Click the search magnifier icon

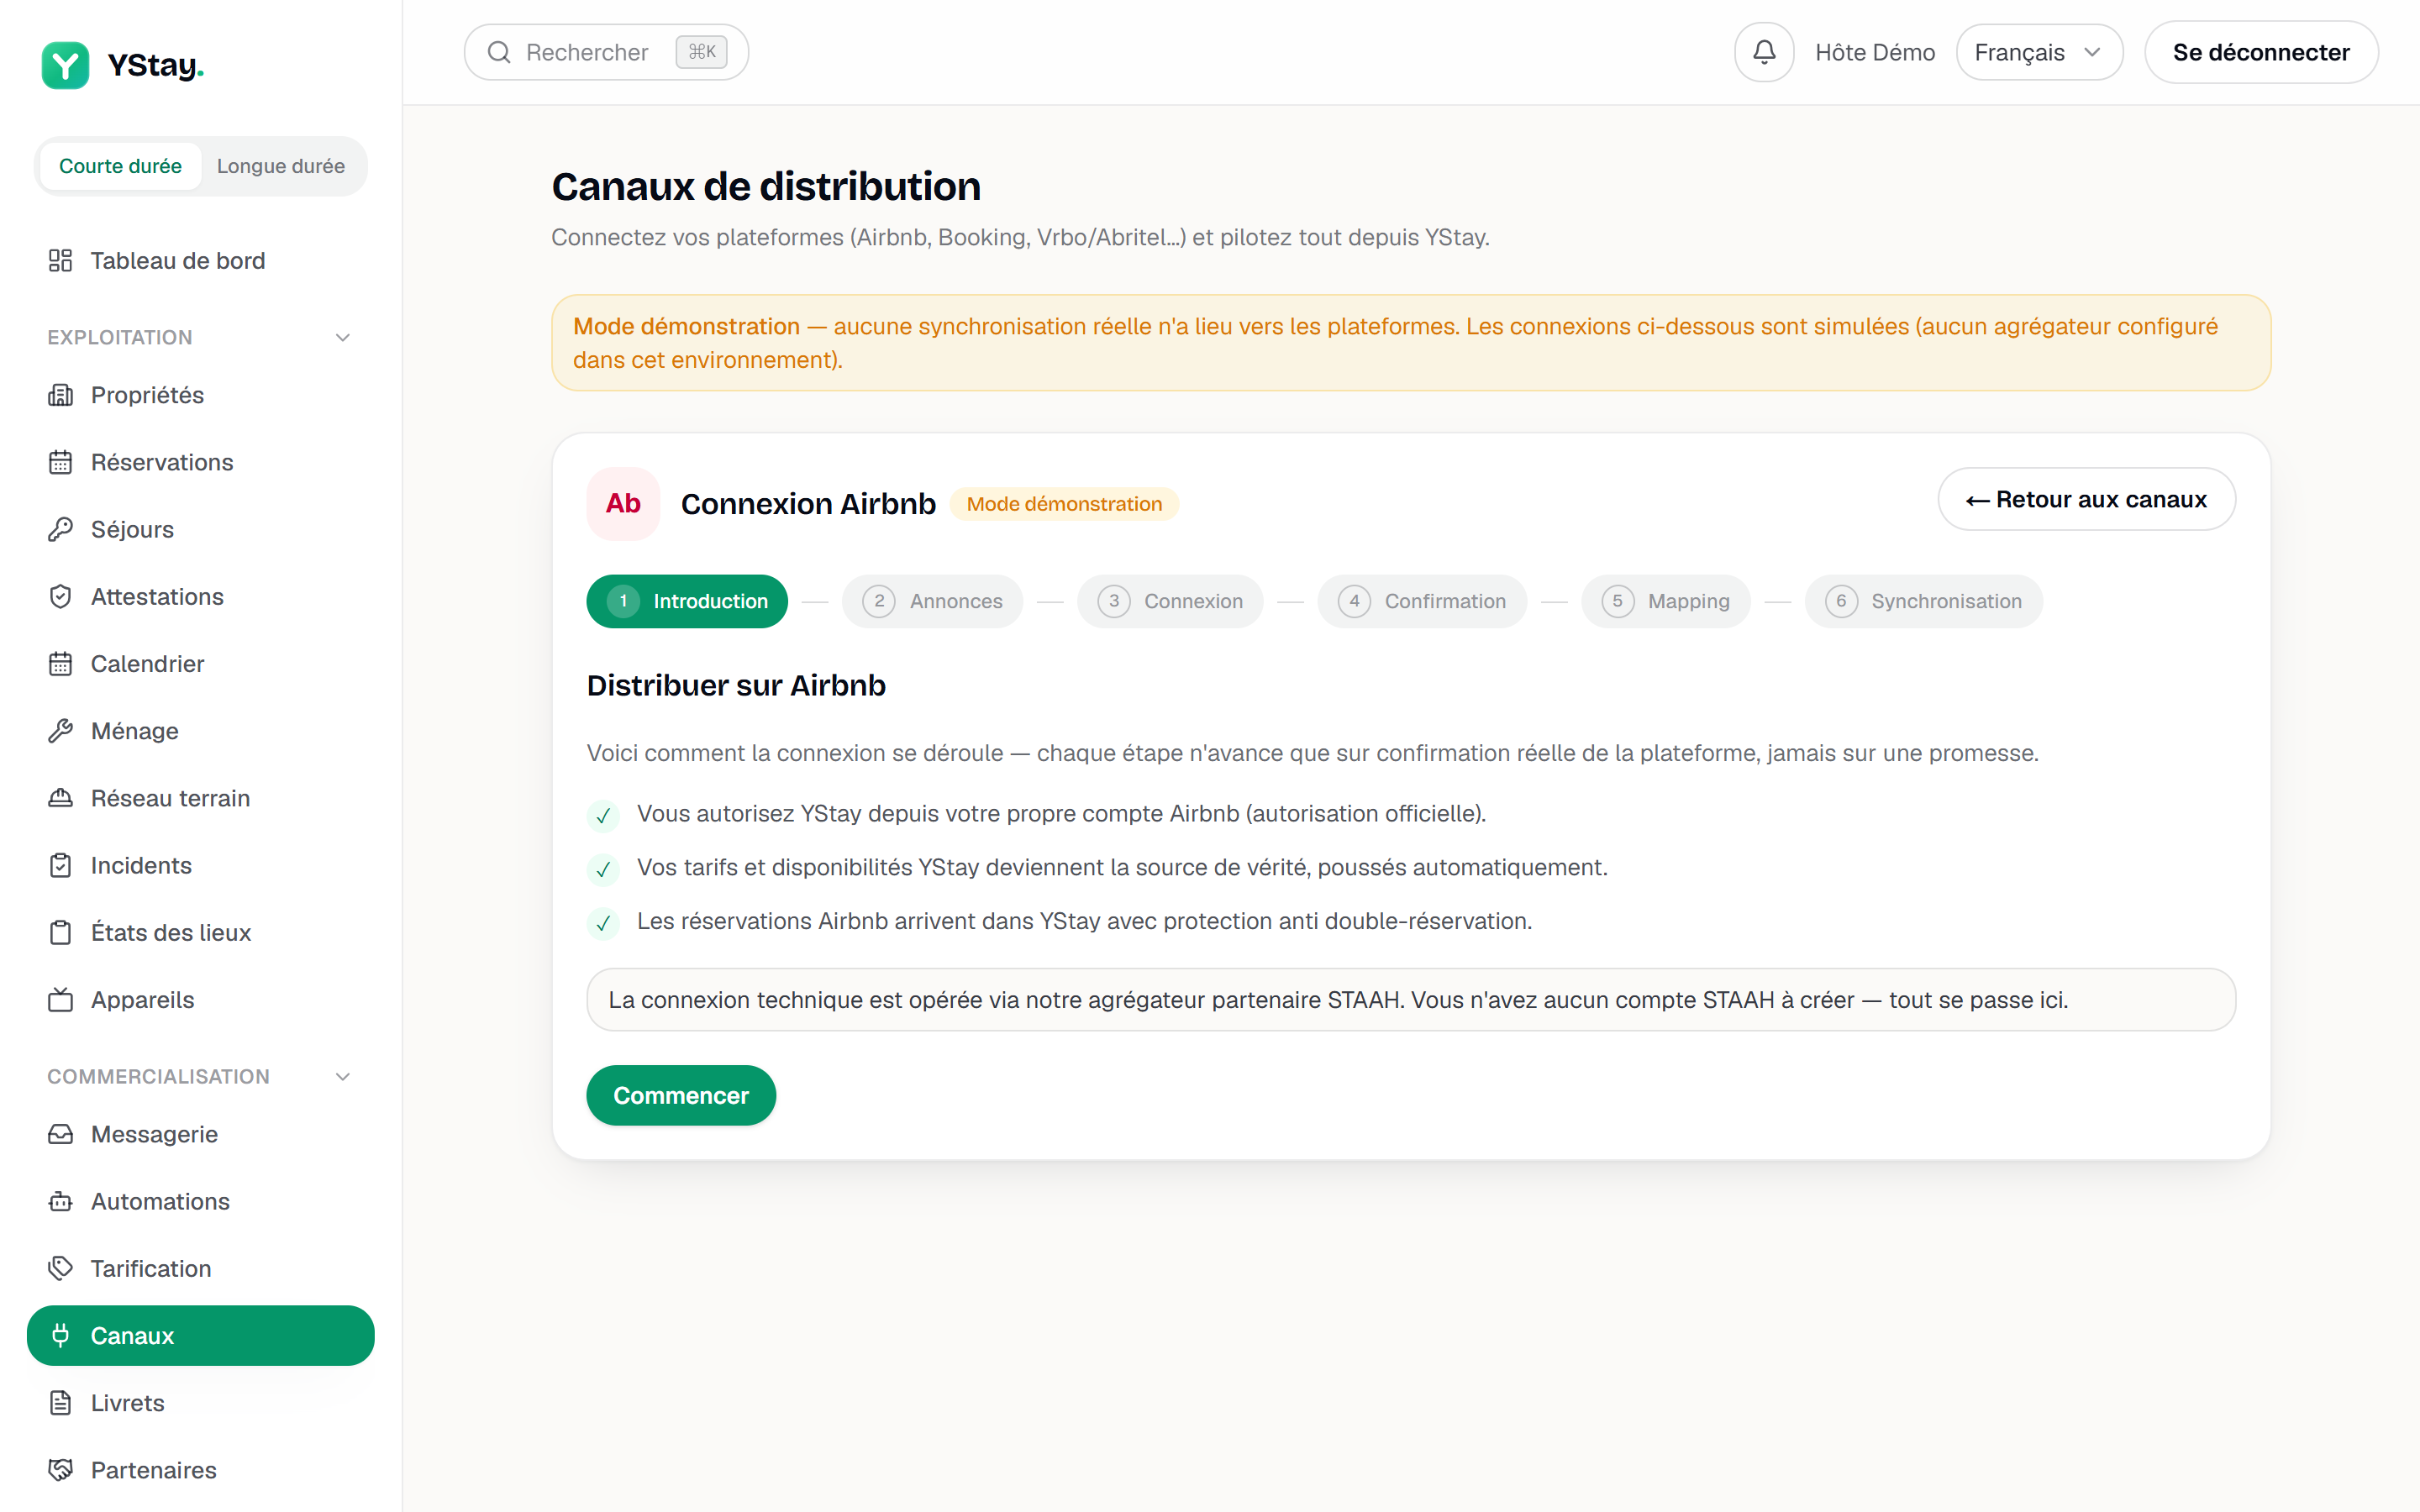click(x=499, y=52)
